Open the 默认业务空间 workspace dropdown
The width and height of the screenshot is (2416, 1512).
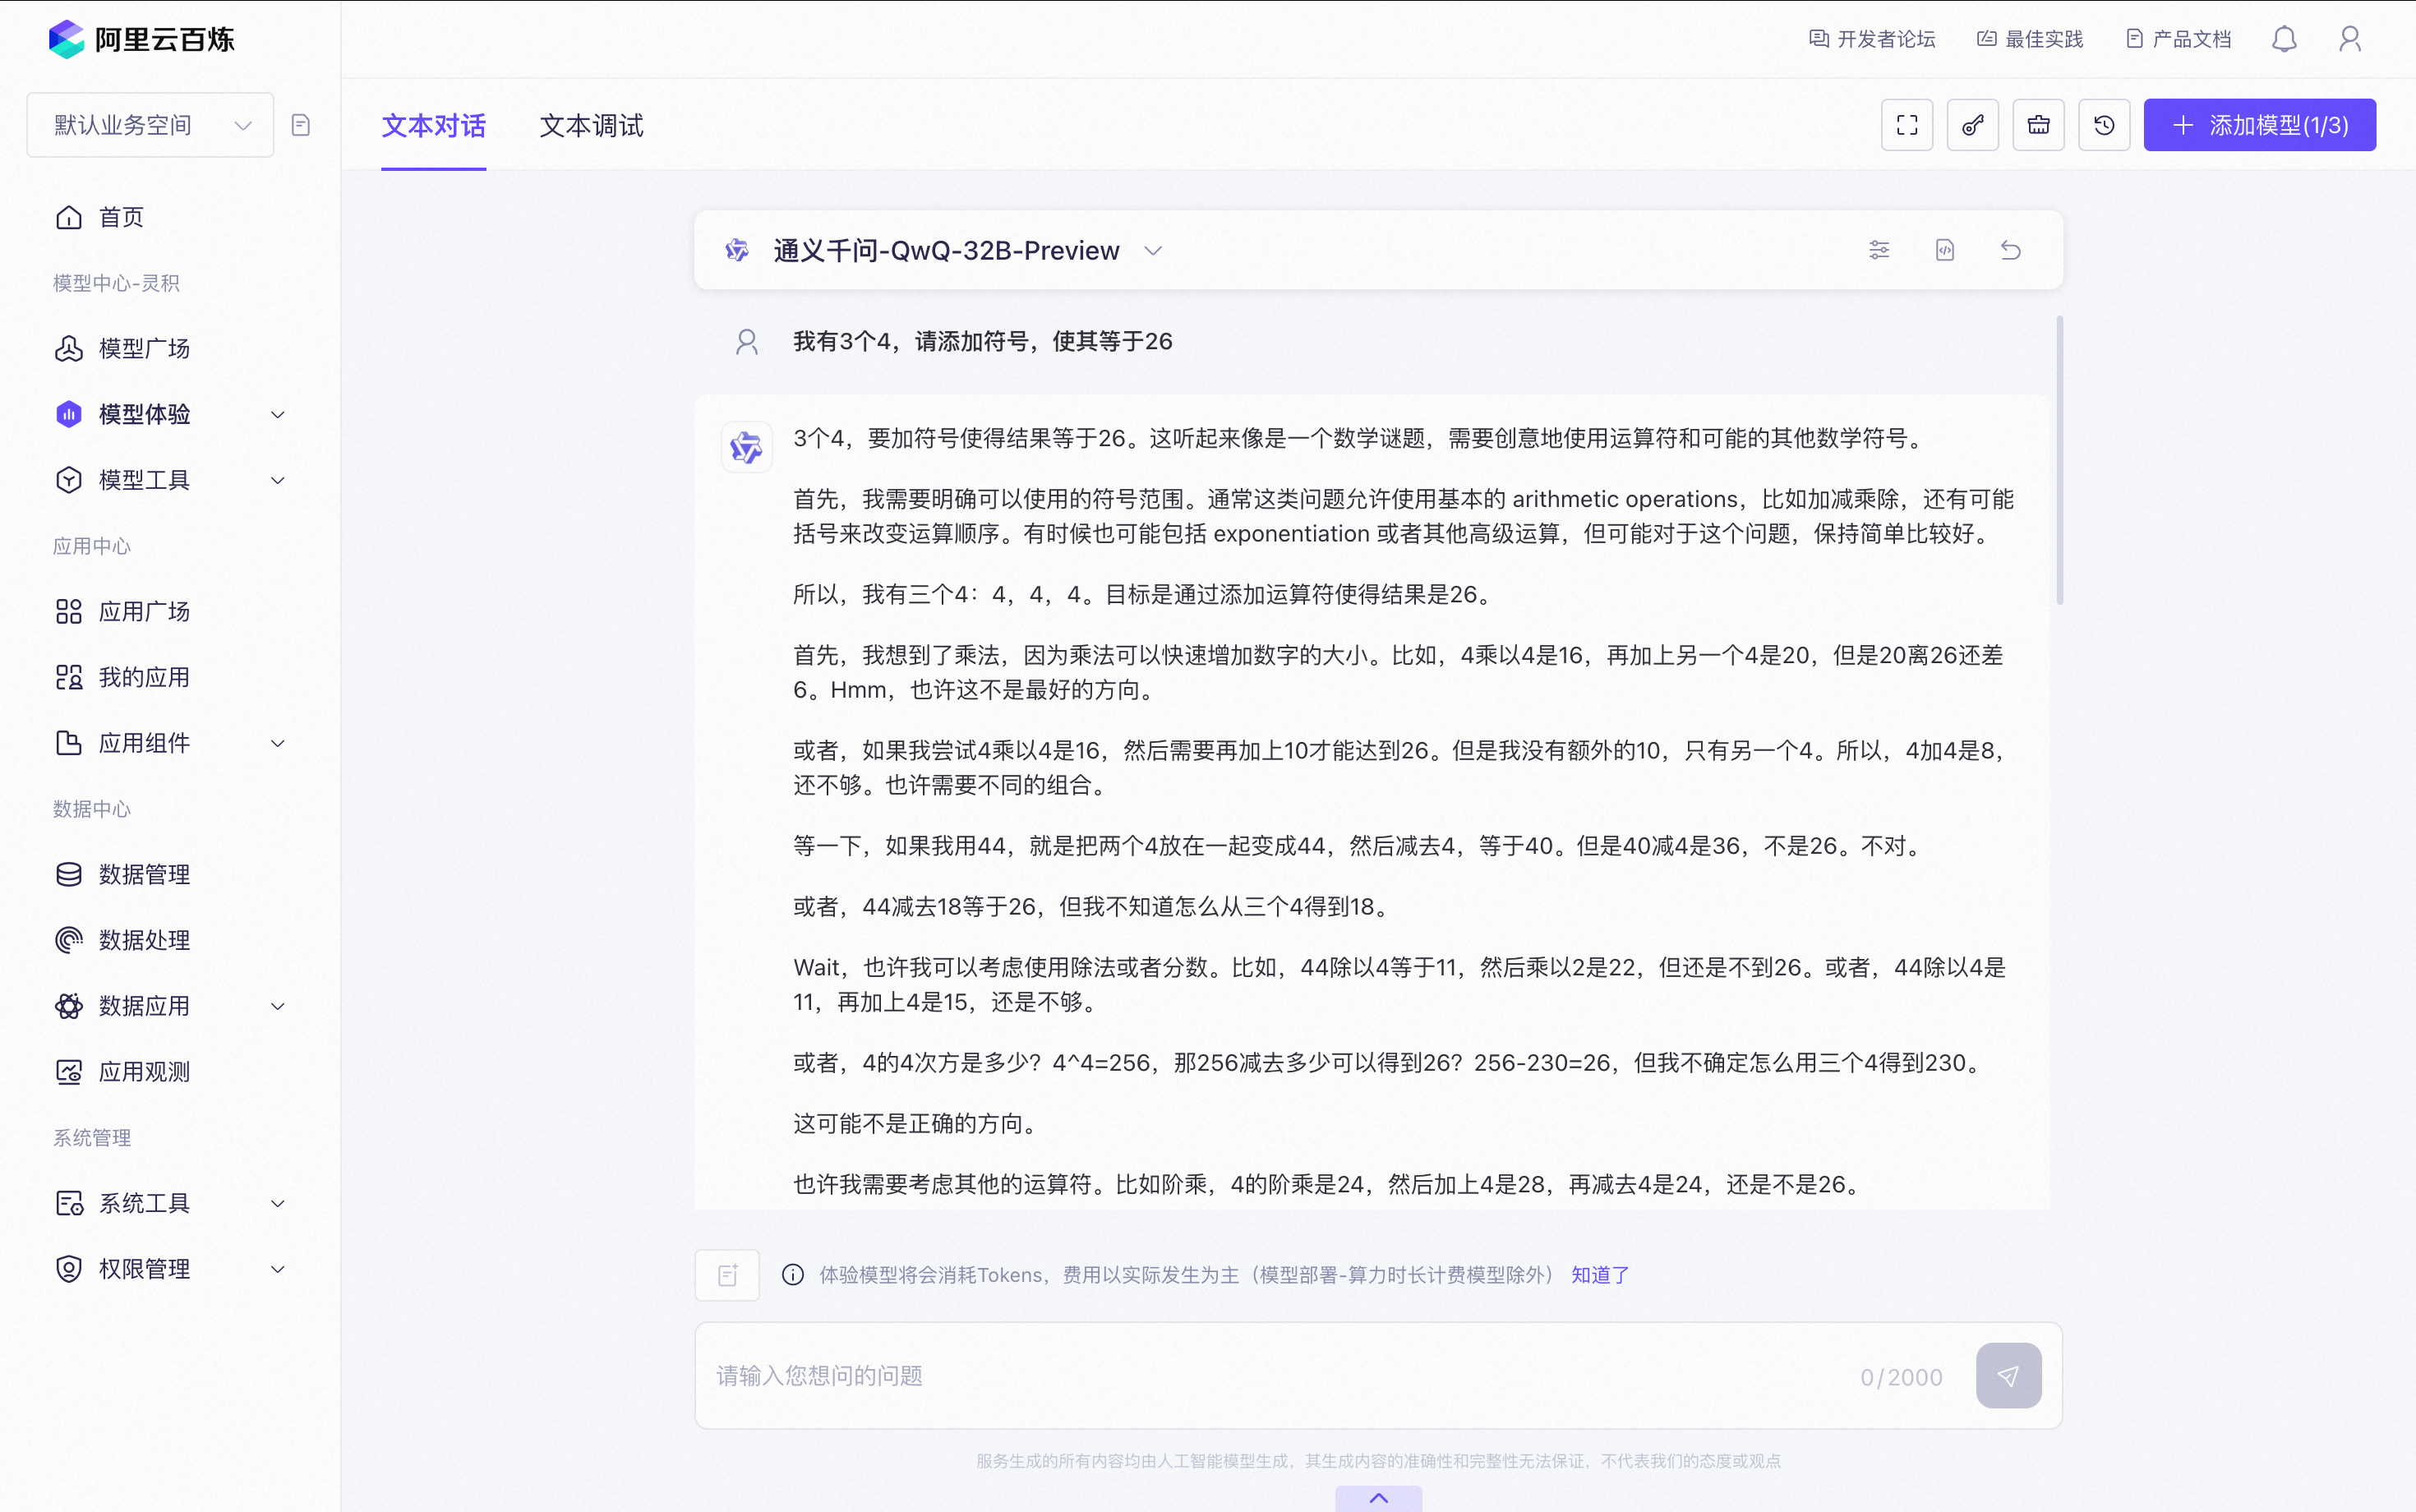pyautogui.click(x=150, y=125)
